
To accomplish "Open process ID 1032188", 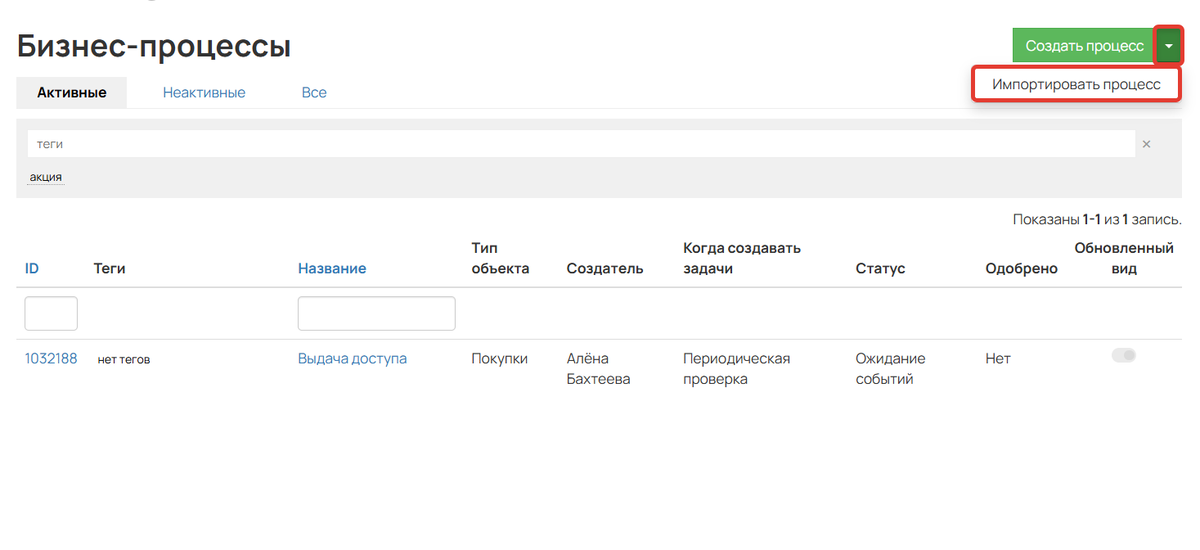I will pyautogui.click(x=51, y=358).
